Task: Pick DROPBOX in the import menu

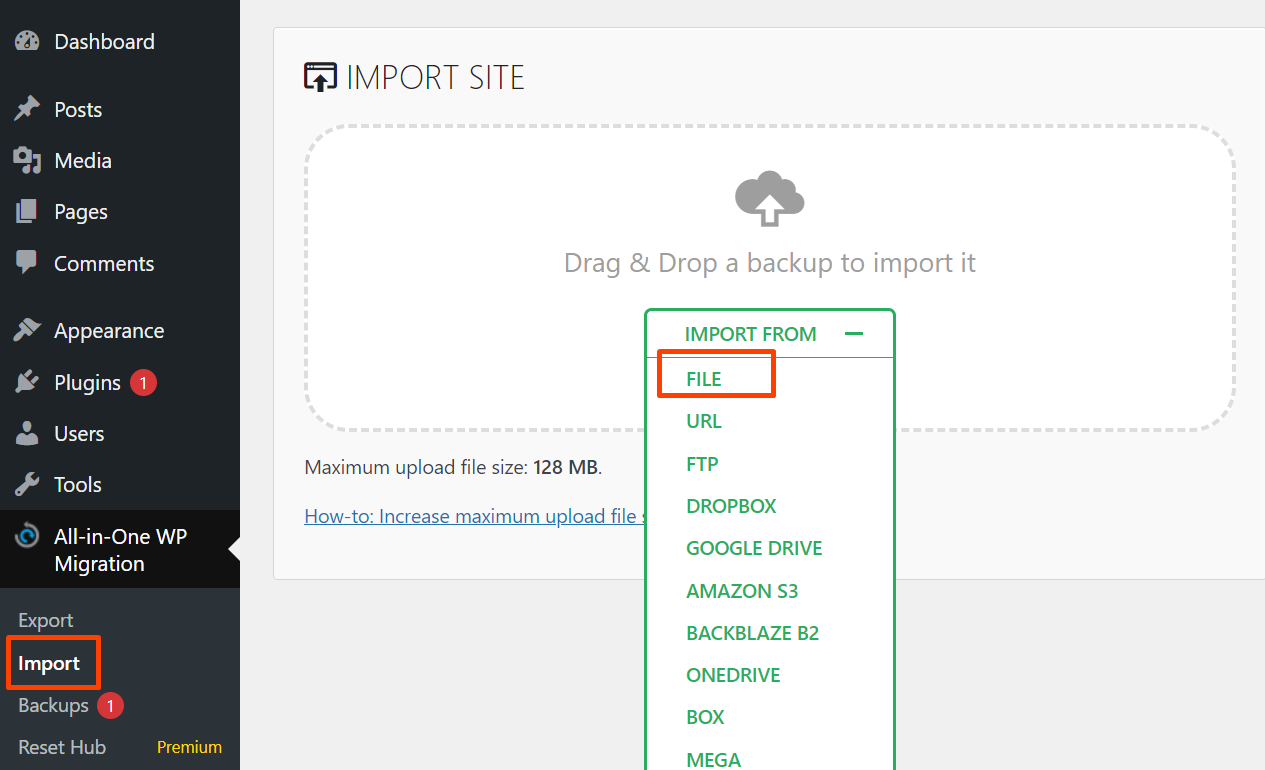Action: [x=731, y=506]
